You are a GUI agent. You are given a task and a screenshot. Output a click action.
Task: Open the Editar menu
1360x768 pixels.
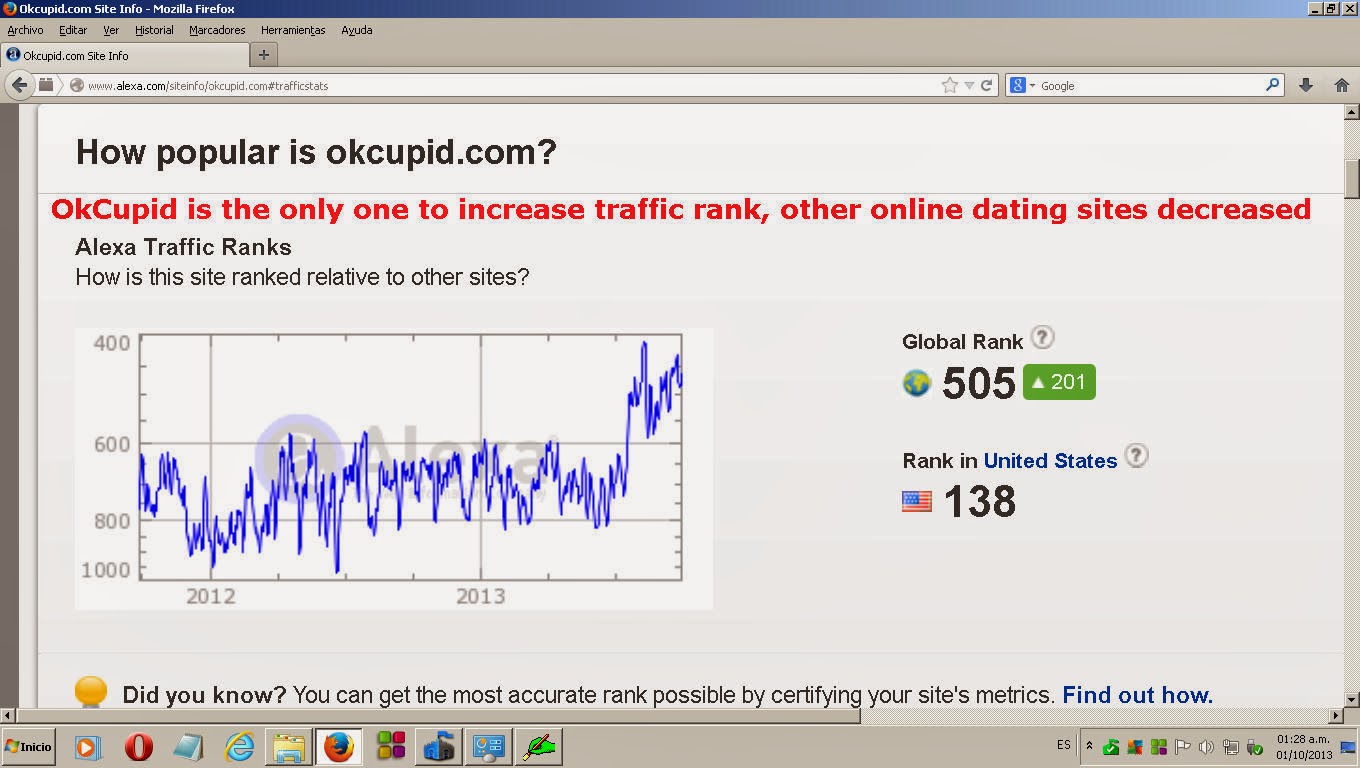pos(73,30)
